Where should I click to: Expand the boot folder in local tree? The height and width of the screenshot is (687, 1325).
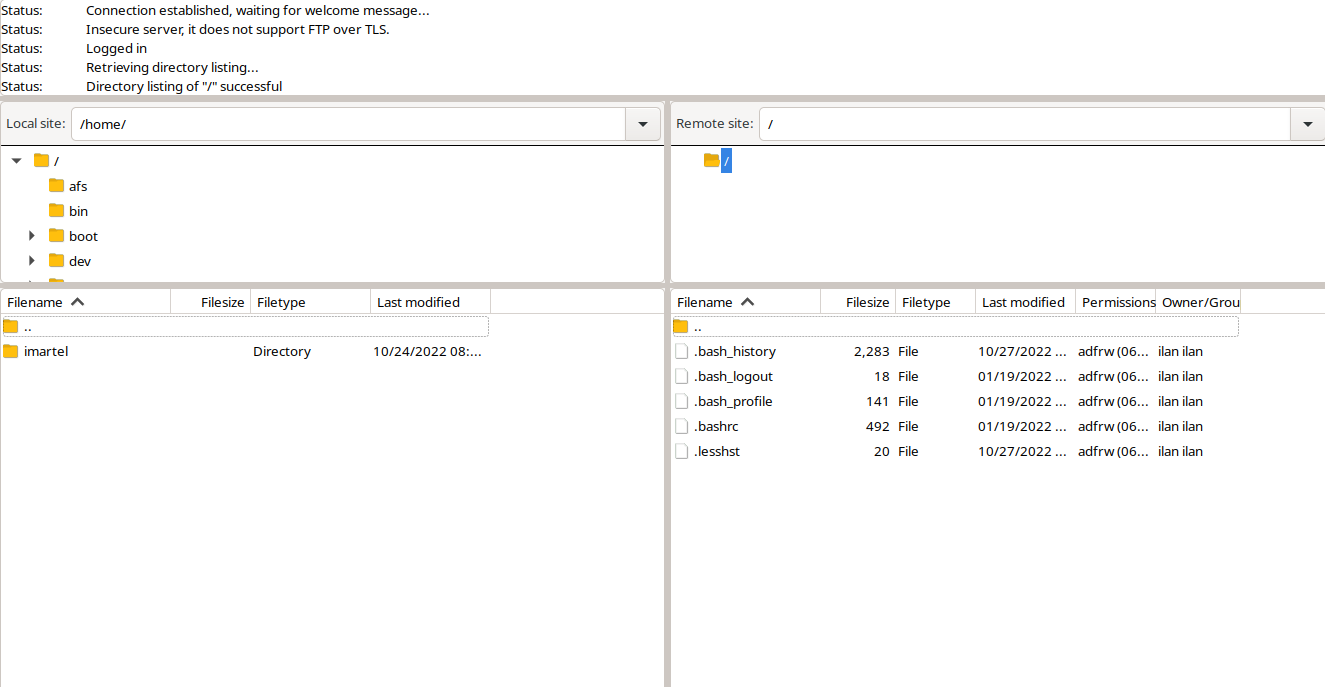pos(32,236)
